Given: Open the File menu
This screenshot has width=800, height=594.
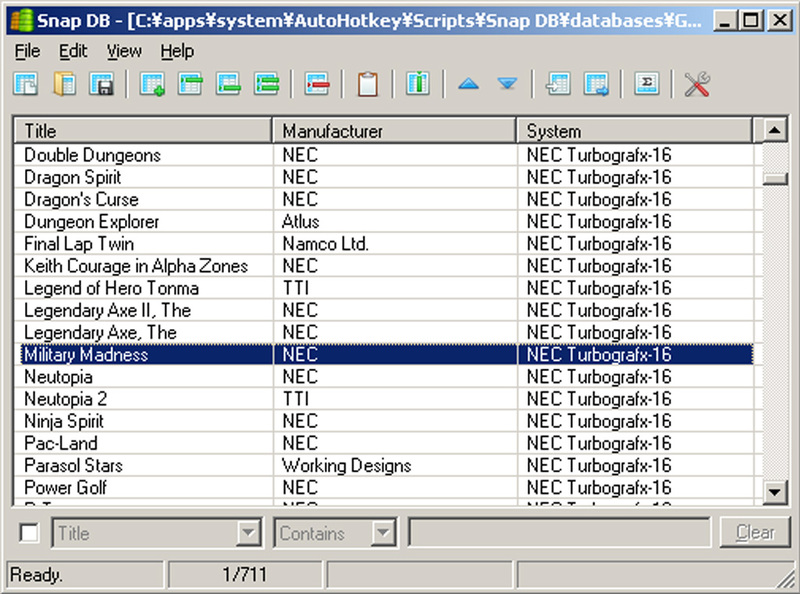Looking at the screenshot, I should [27, 51].
